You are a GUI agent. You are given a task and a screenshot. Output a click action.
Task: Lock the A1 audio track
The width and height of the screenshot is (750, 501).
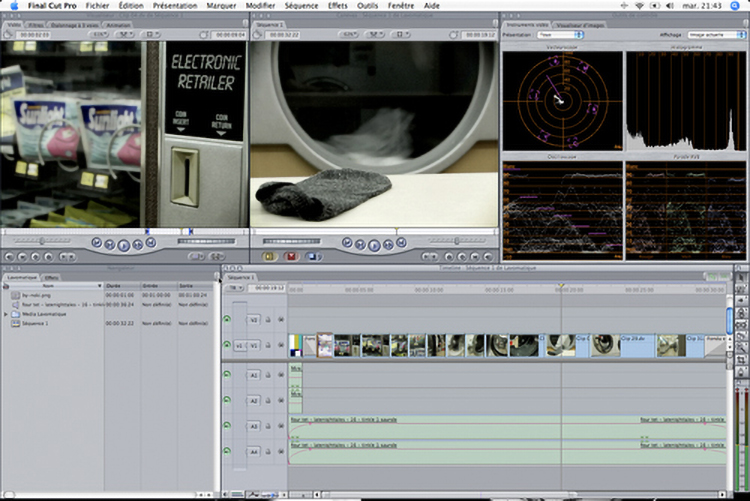(x=268, y=376)
